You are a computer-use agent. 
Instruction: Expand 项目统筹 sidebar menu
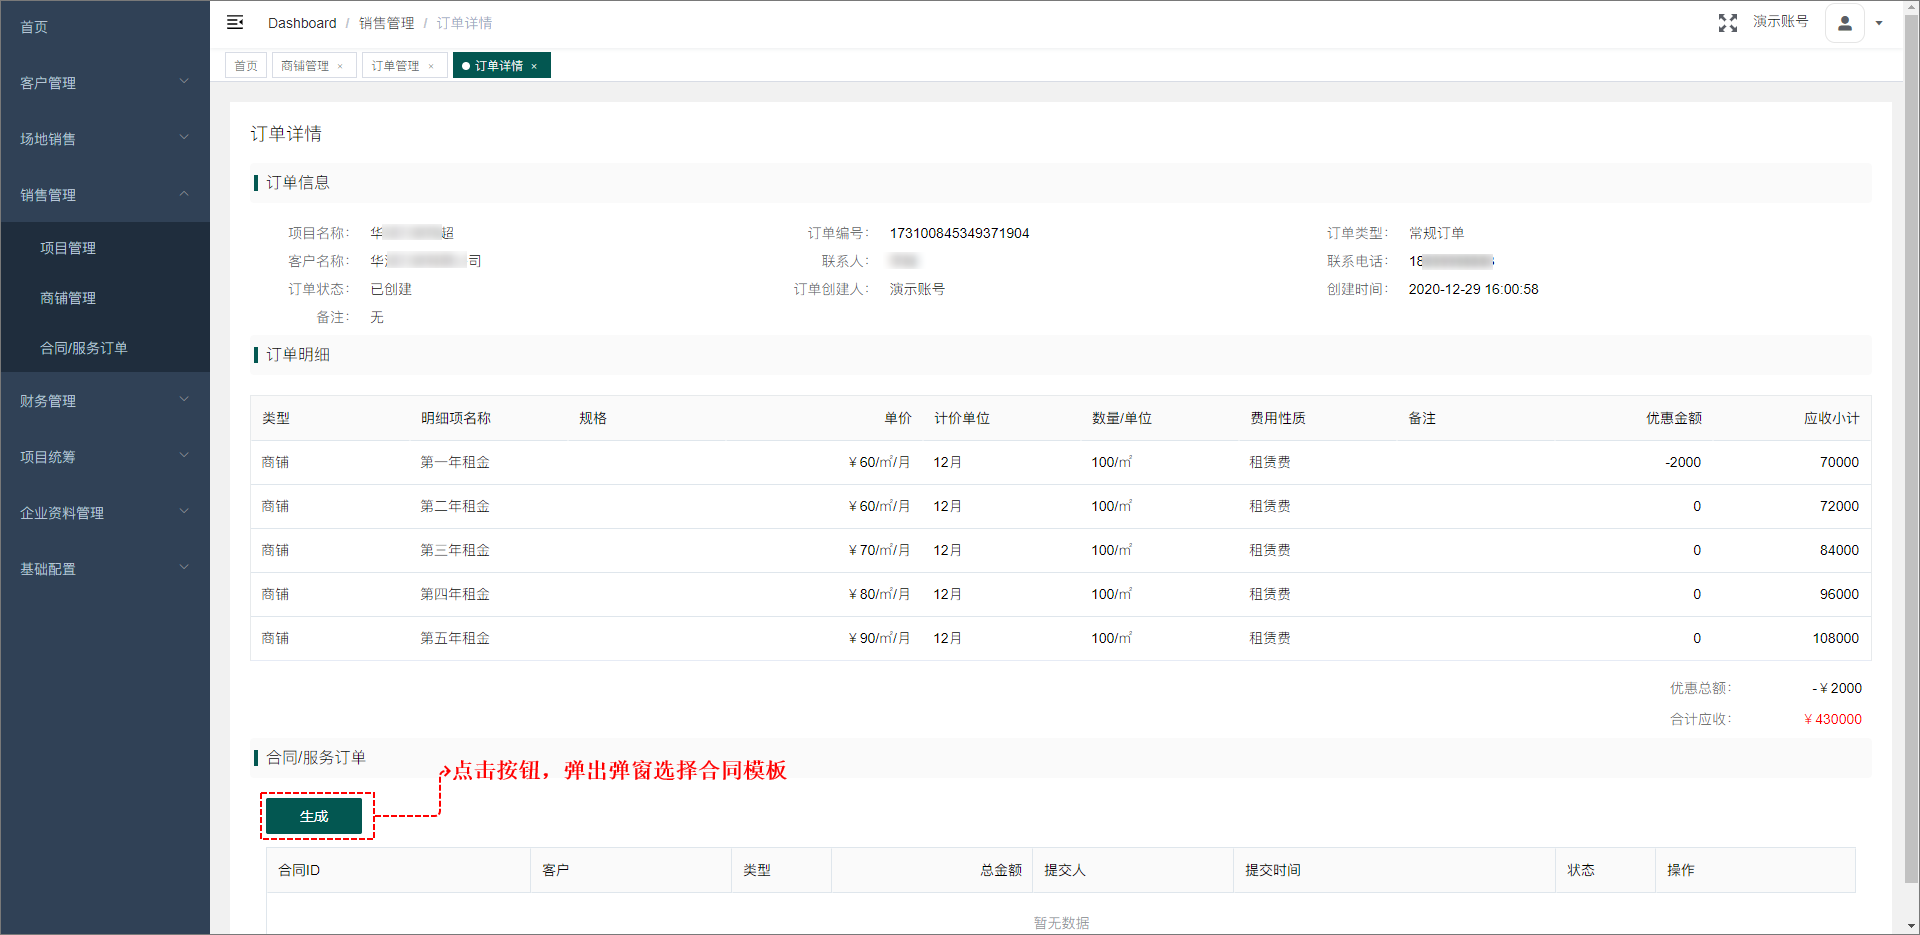(105, 457)
